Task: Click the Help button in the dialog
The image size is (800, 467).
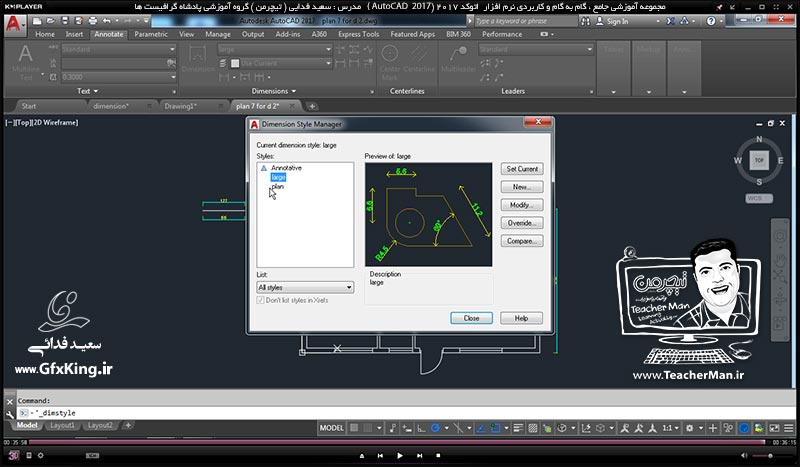Action: click(521, 318)
